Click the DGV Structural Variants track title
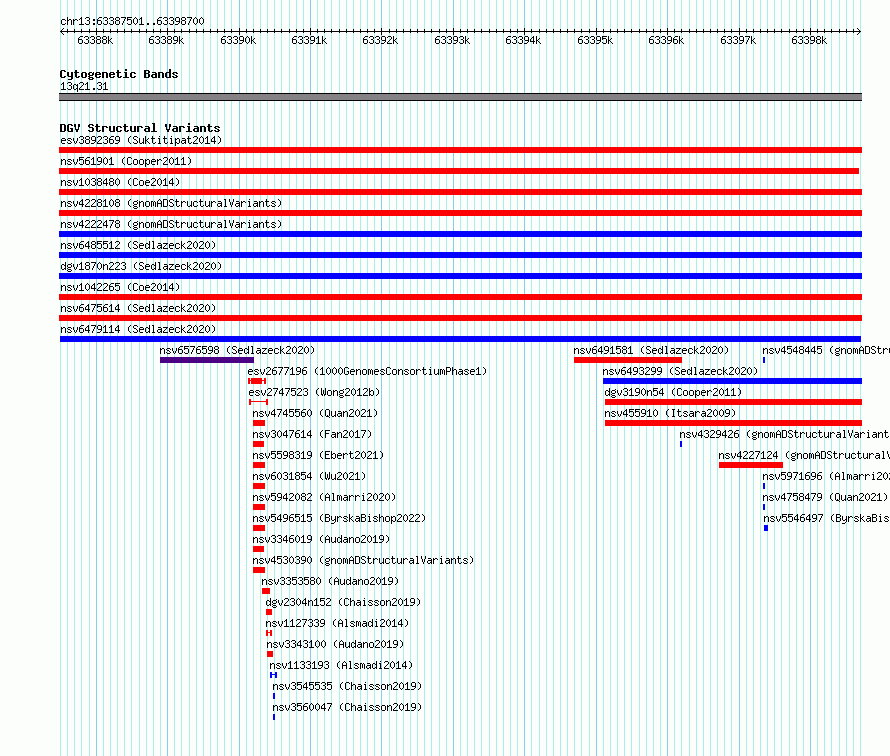Viewport: 890px width, 756px height. pyautogui.click(x=140, y=128)
